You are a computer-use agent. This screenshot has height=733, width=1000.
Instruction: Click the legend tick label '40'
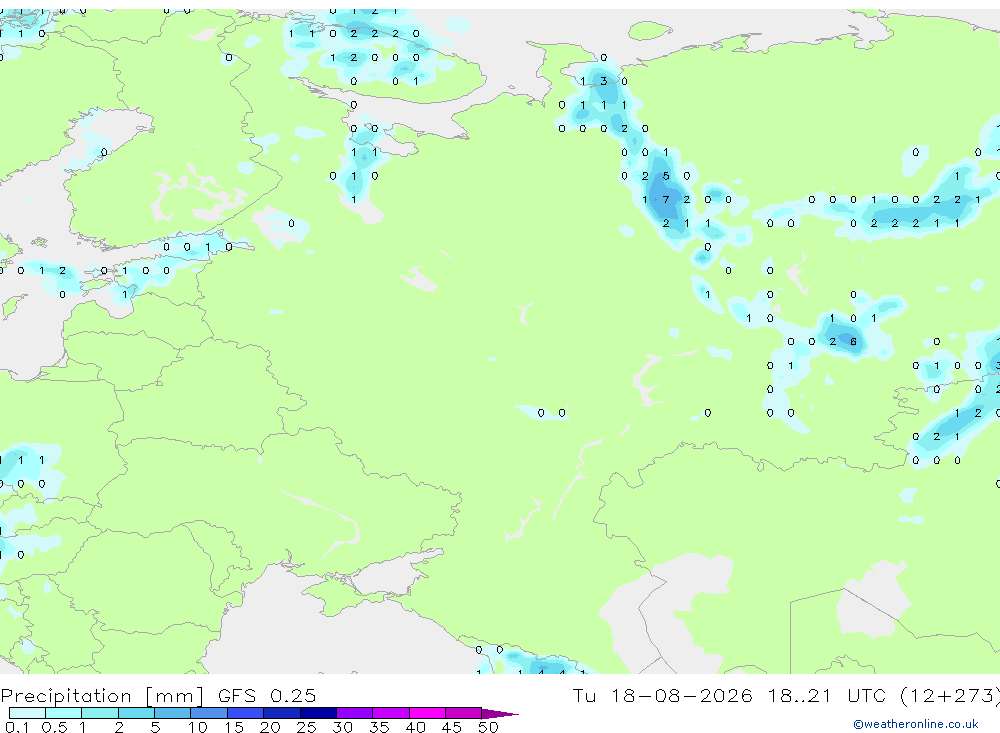pos(415,727)
